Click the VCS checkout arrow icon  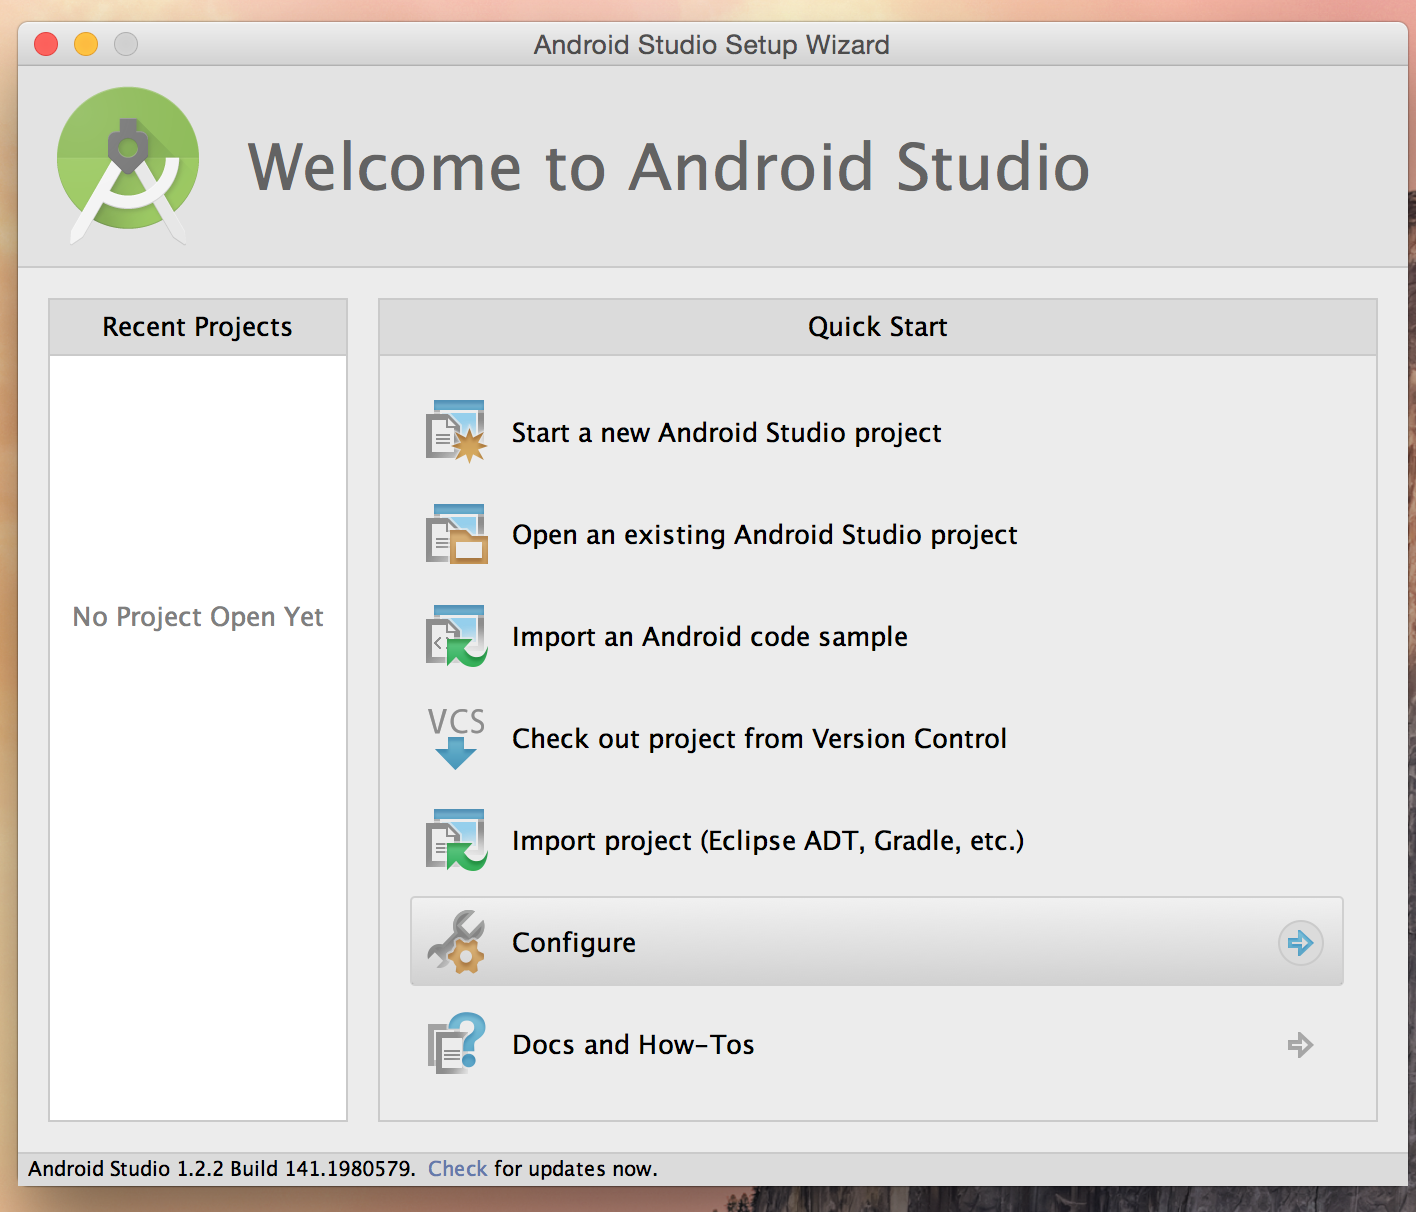coord(456,738)
